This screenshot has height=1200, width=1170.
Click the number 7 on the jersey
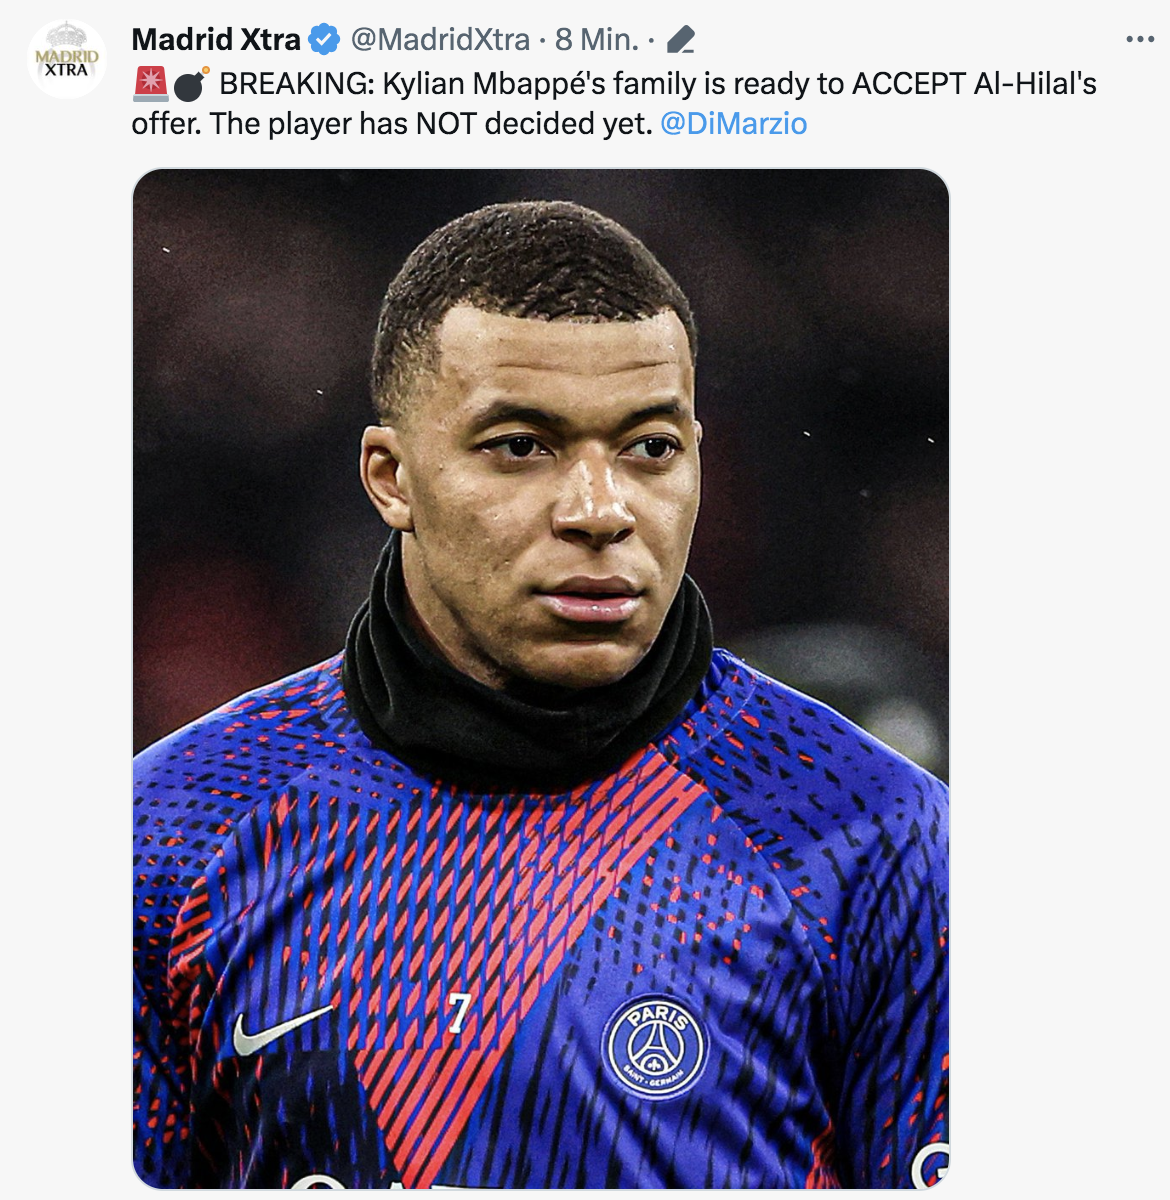pos(458,1013)
